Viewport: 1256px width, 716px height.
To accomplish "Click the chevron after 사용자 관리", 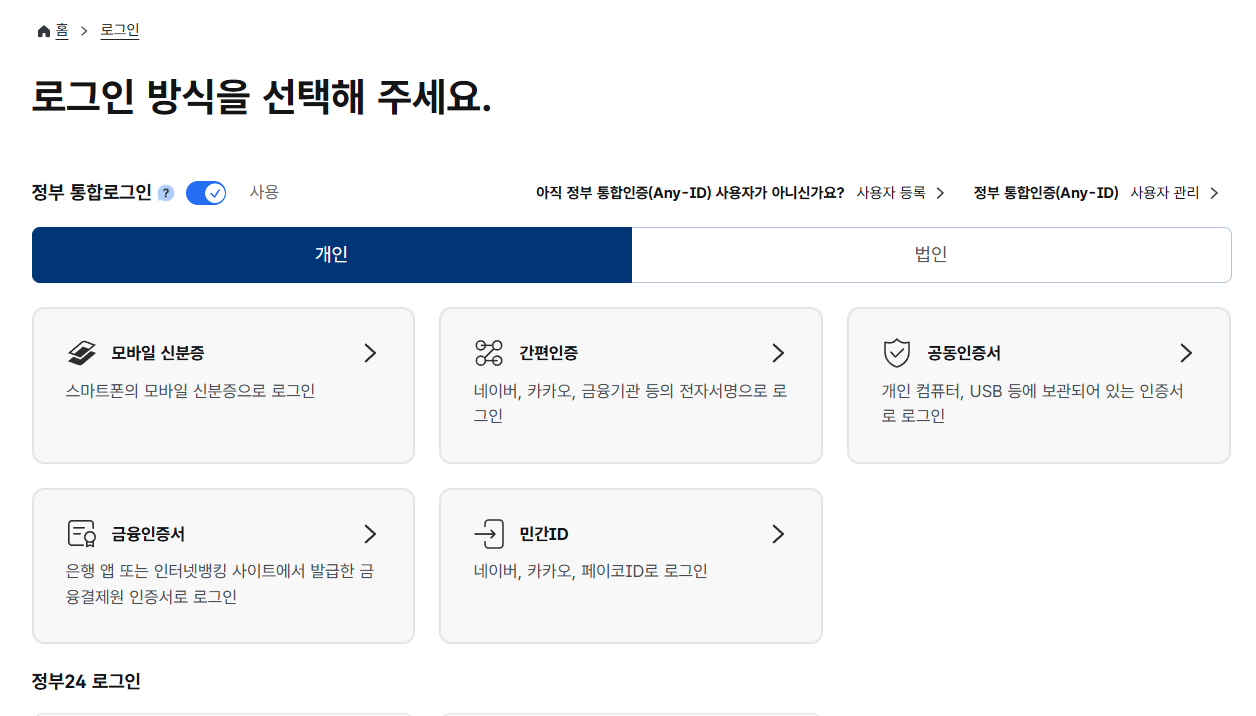I will [x=1214, y=193].
